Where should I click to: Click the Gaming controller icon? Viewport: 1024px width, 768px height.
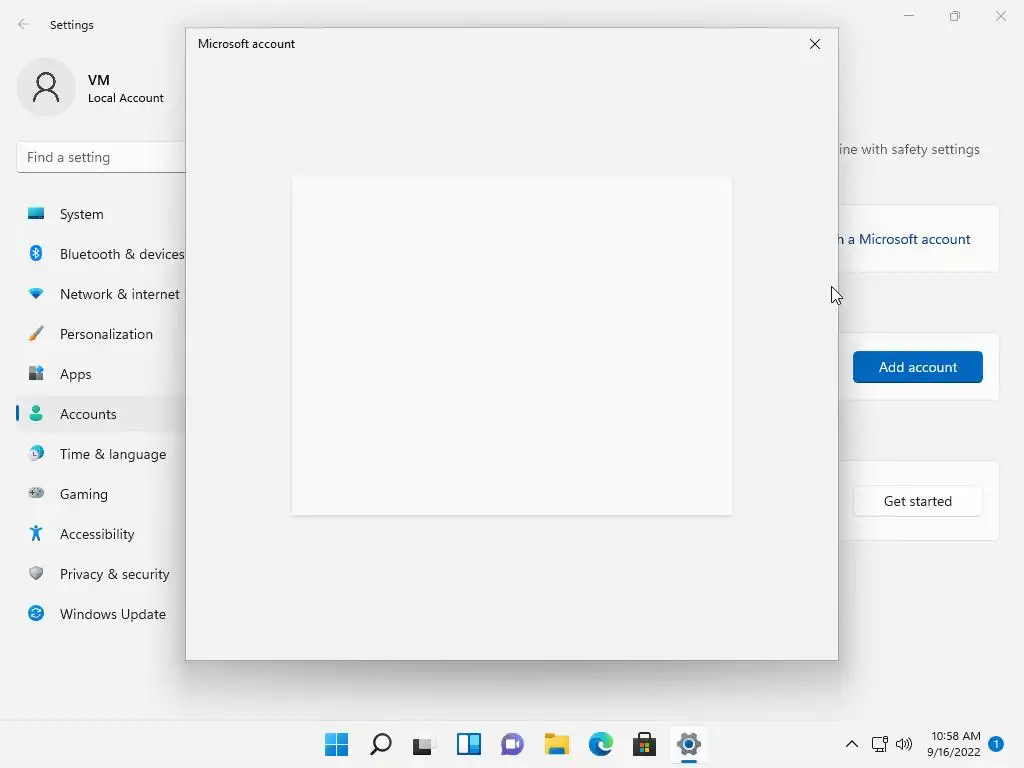point(36,493)
